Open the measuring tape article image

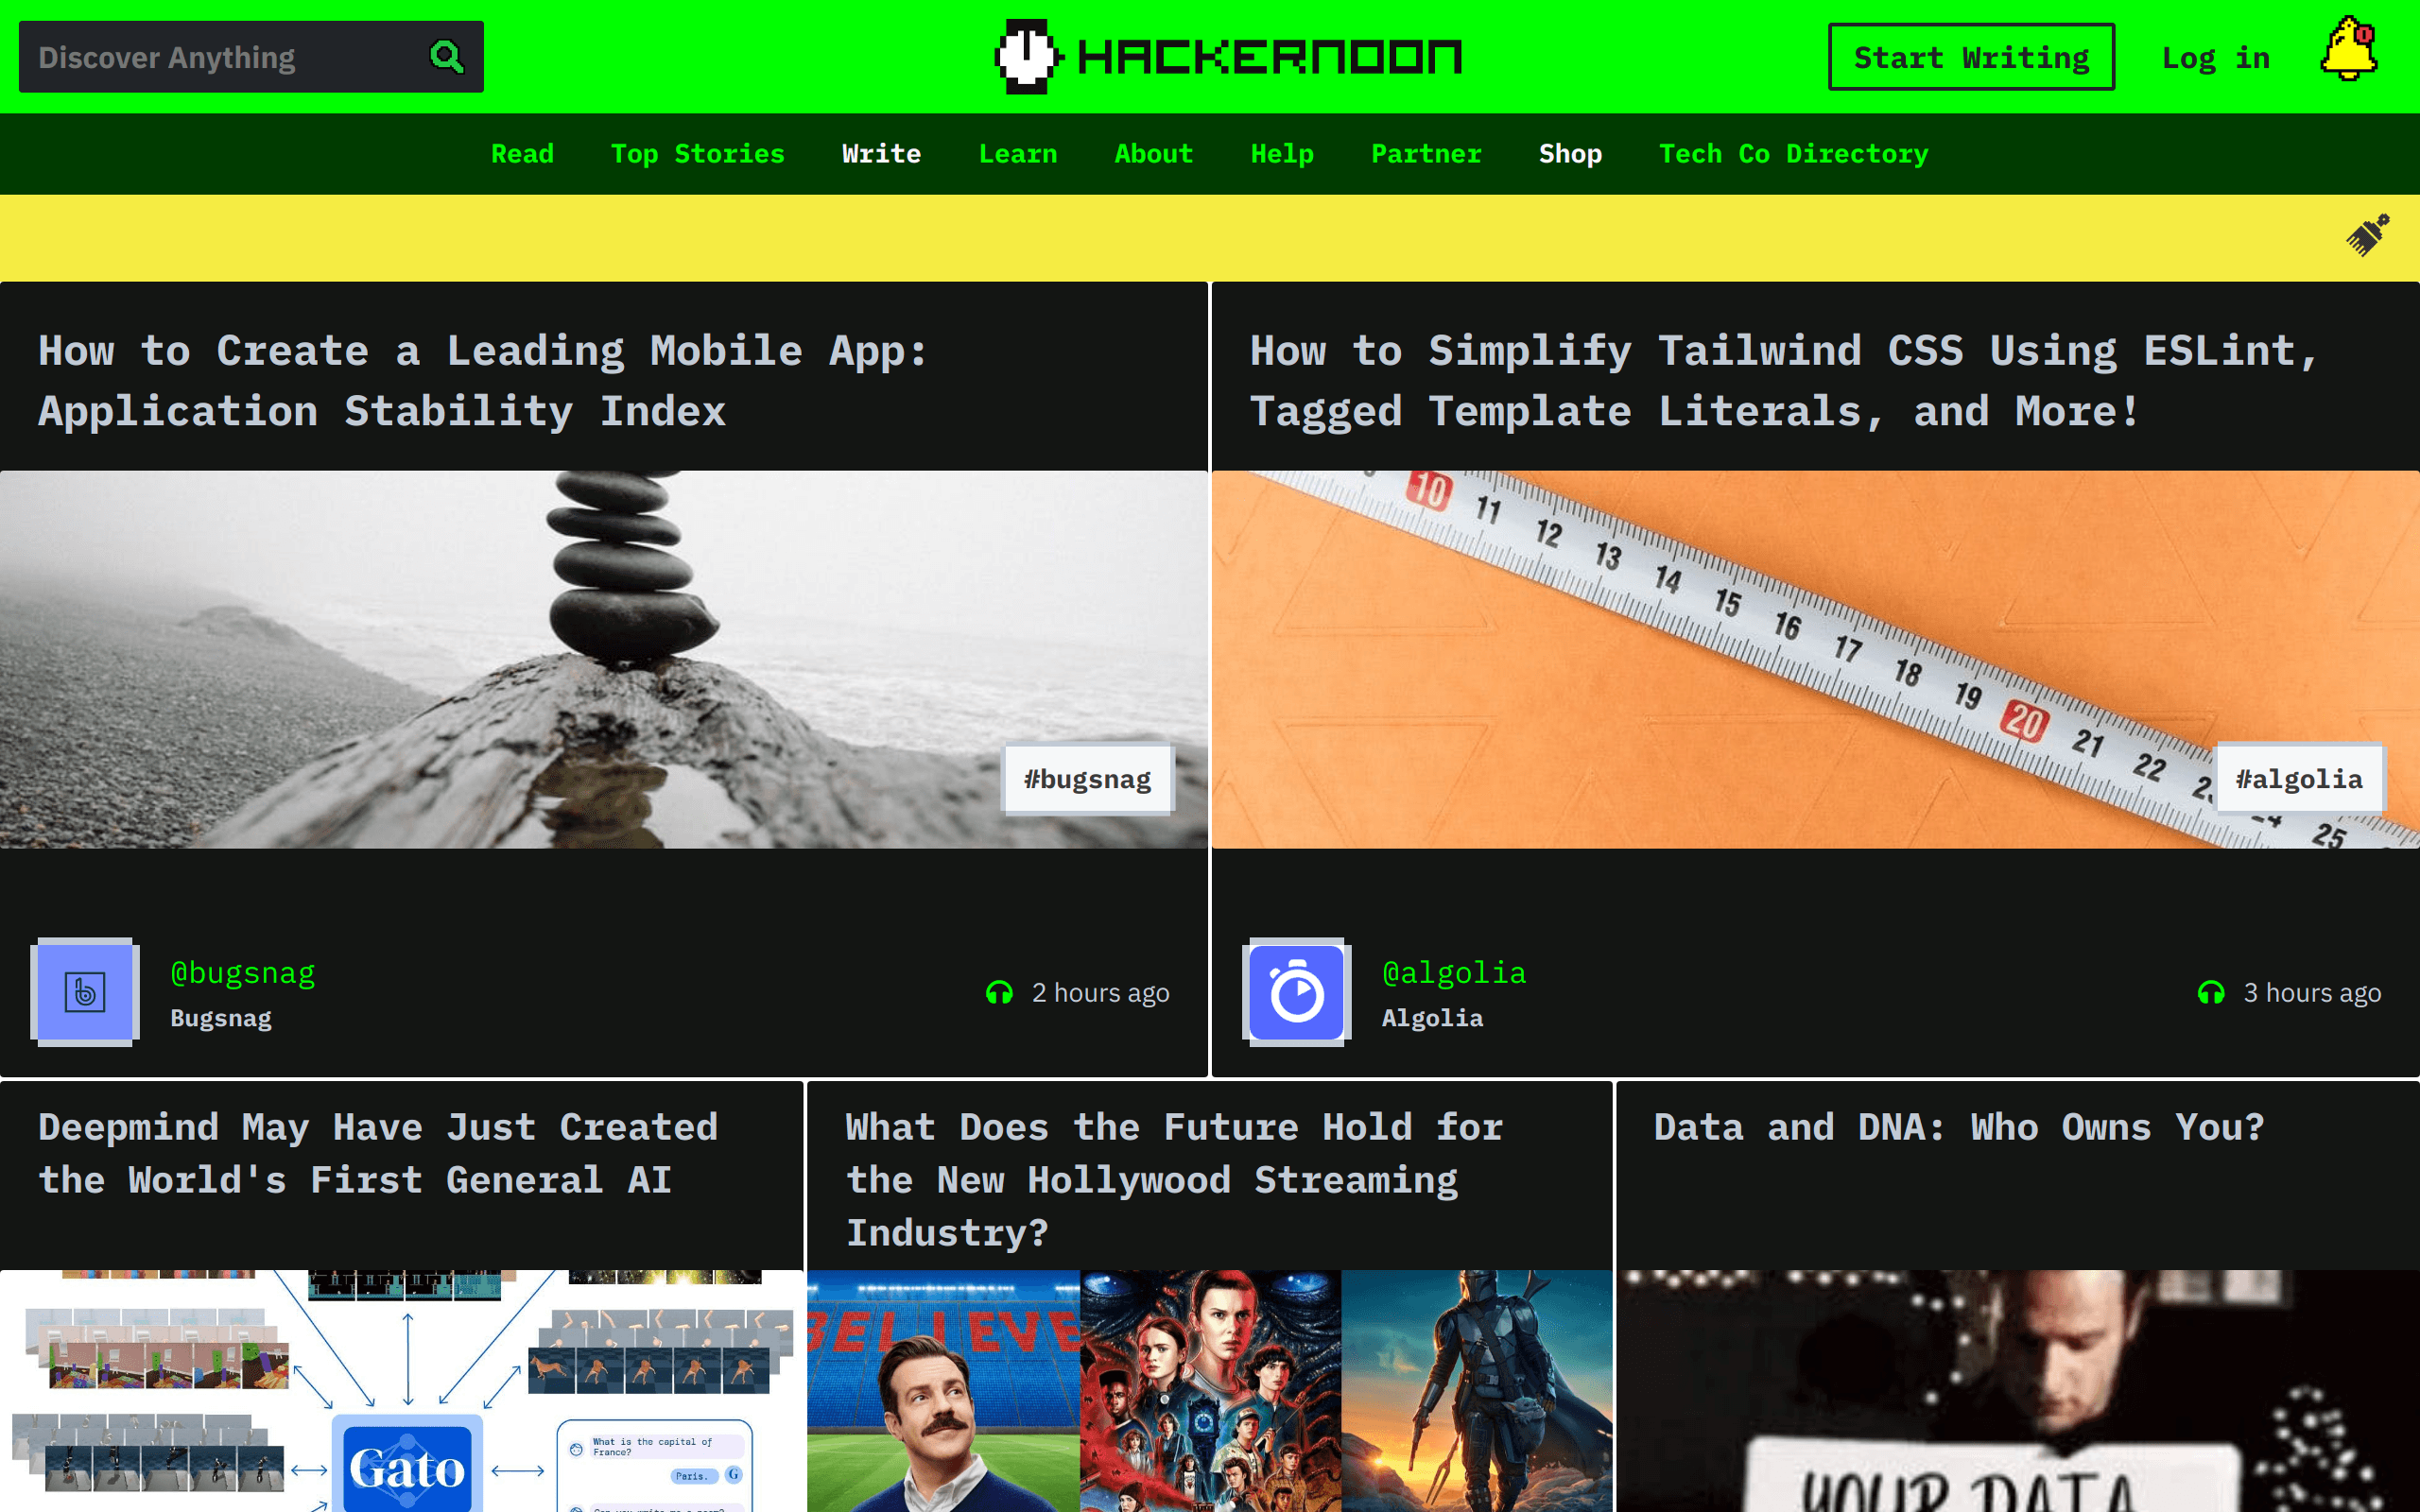[x=1816, y=660]
